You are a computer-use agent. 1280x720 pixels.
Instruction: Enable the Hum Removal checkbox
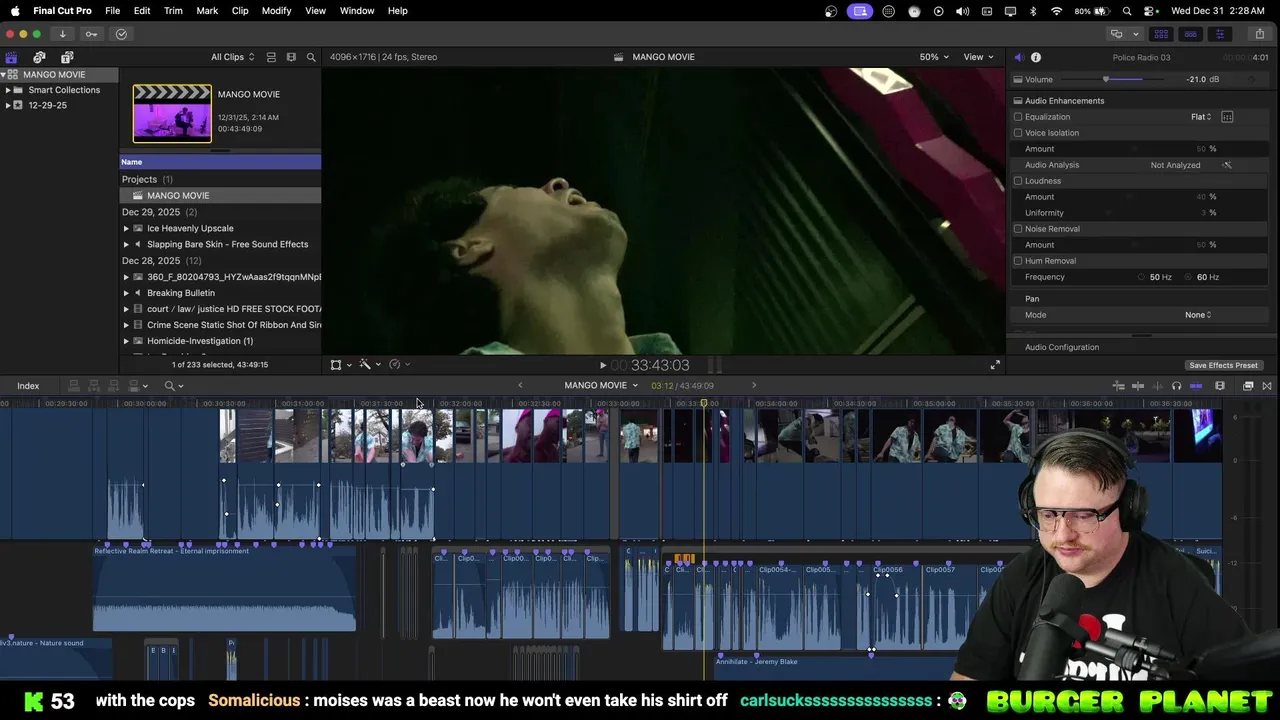click(x=1018, y=261)
